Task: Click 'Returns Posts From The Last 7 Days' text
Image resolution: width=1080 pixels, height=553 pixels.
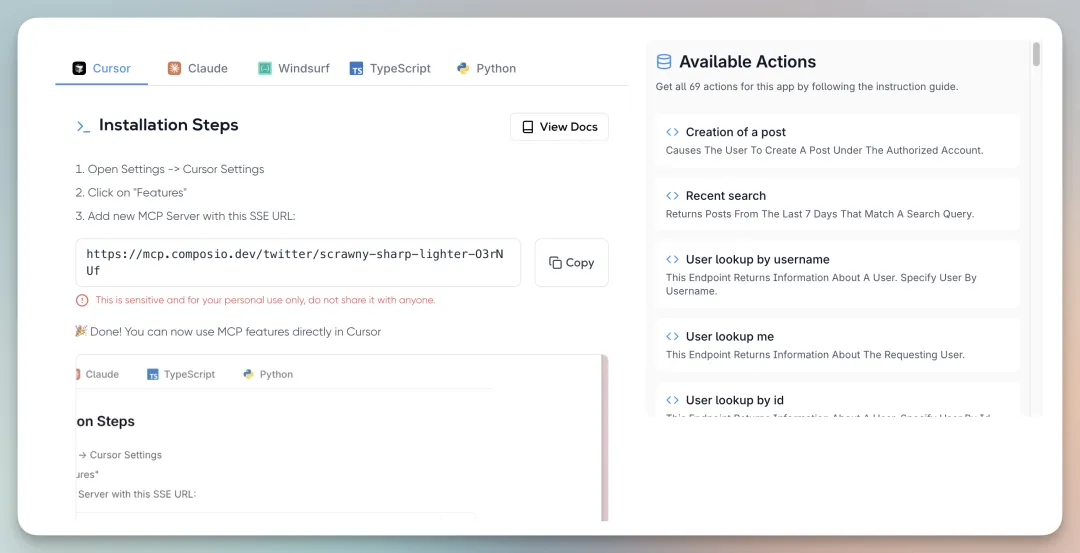Action: (820, 214)
